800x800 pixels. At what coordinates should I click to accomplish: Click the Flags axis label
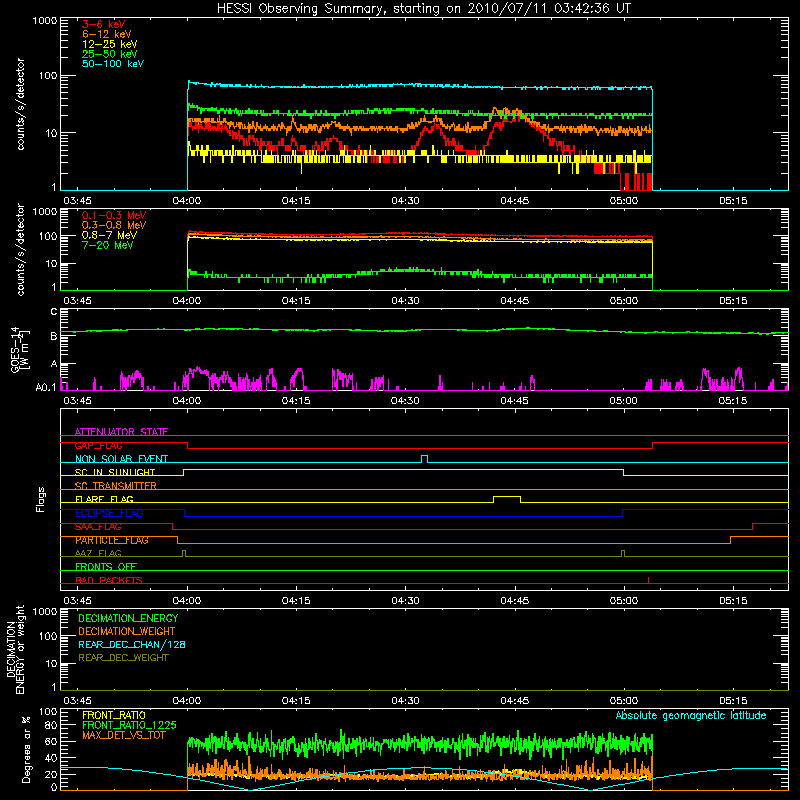[40, 499]
